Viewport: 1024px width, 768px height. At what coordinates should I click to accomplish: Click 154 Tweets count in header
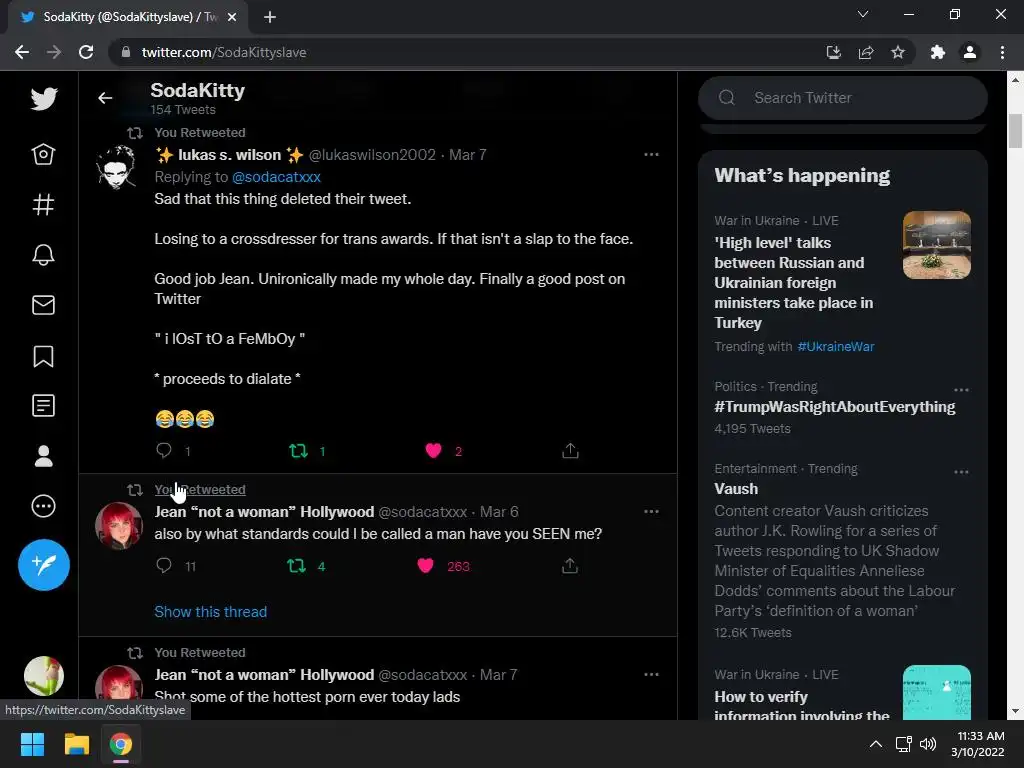pos(183,110)
